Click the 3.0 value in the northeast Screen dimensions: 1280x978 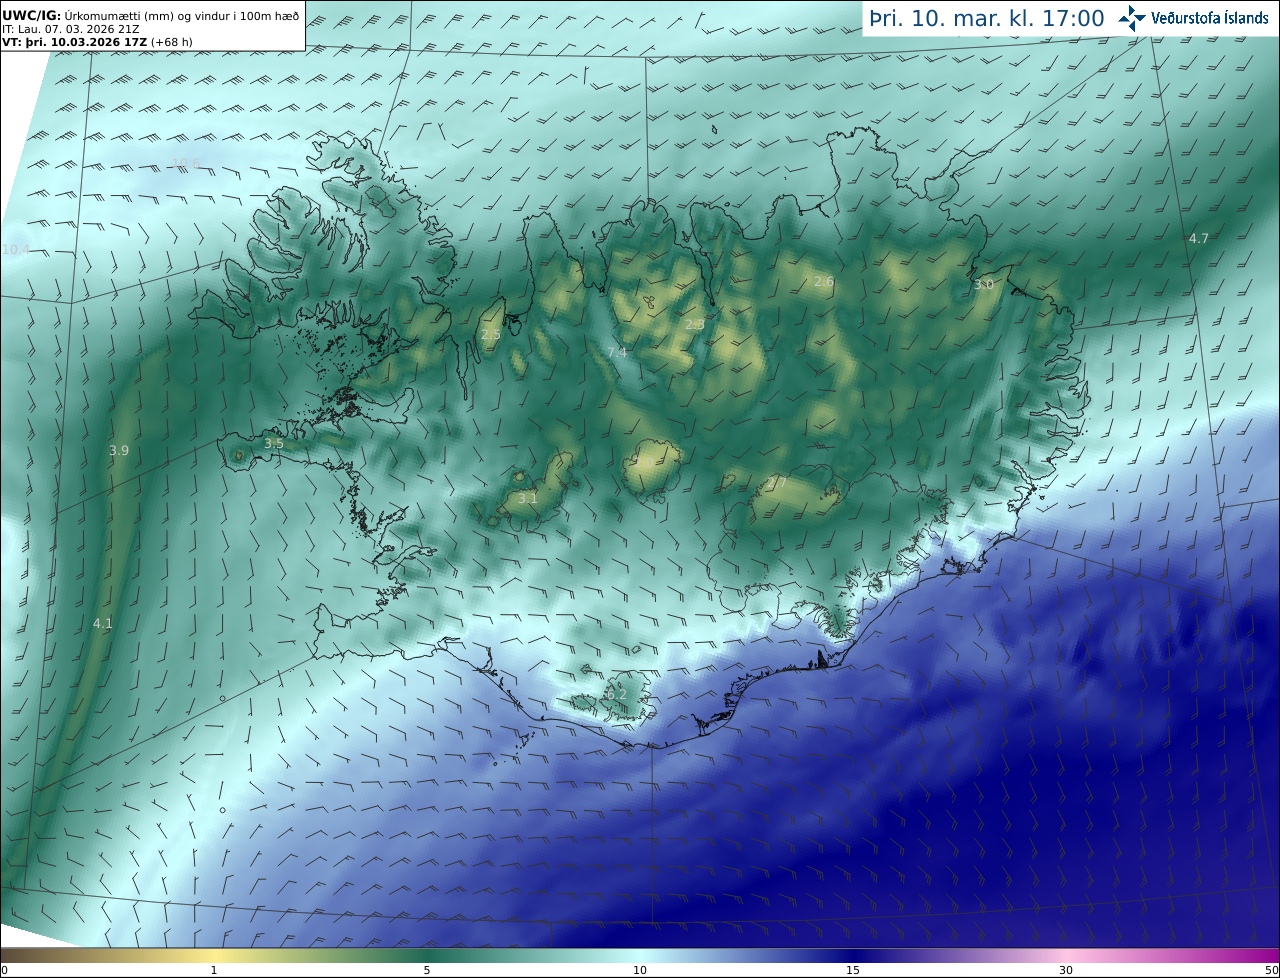point(984,285)
